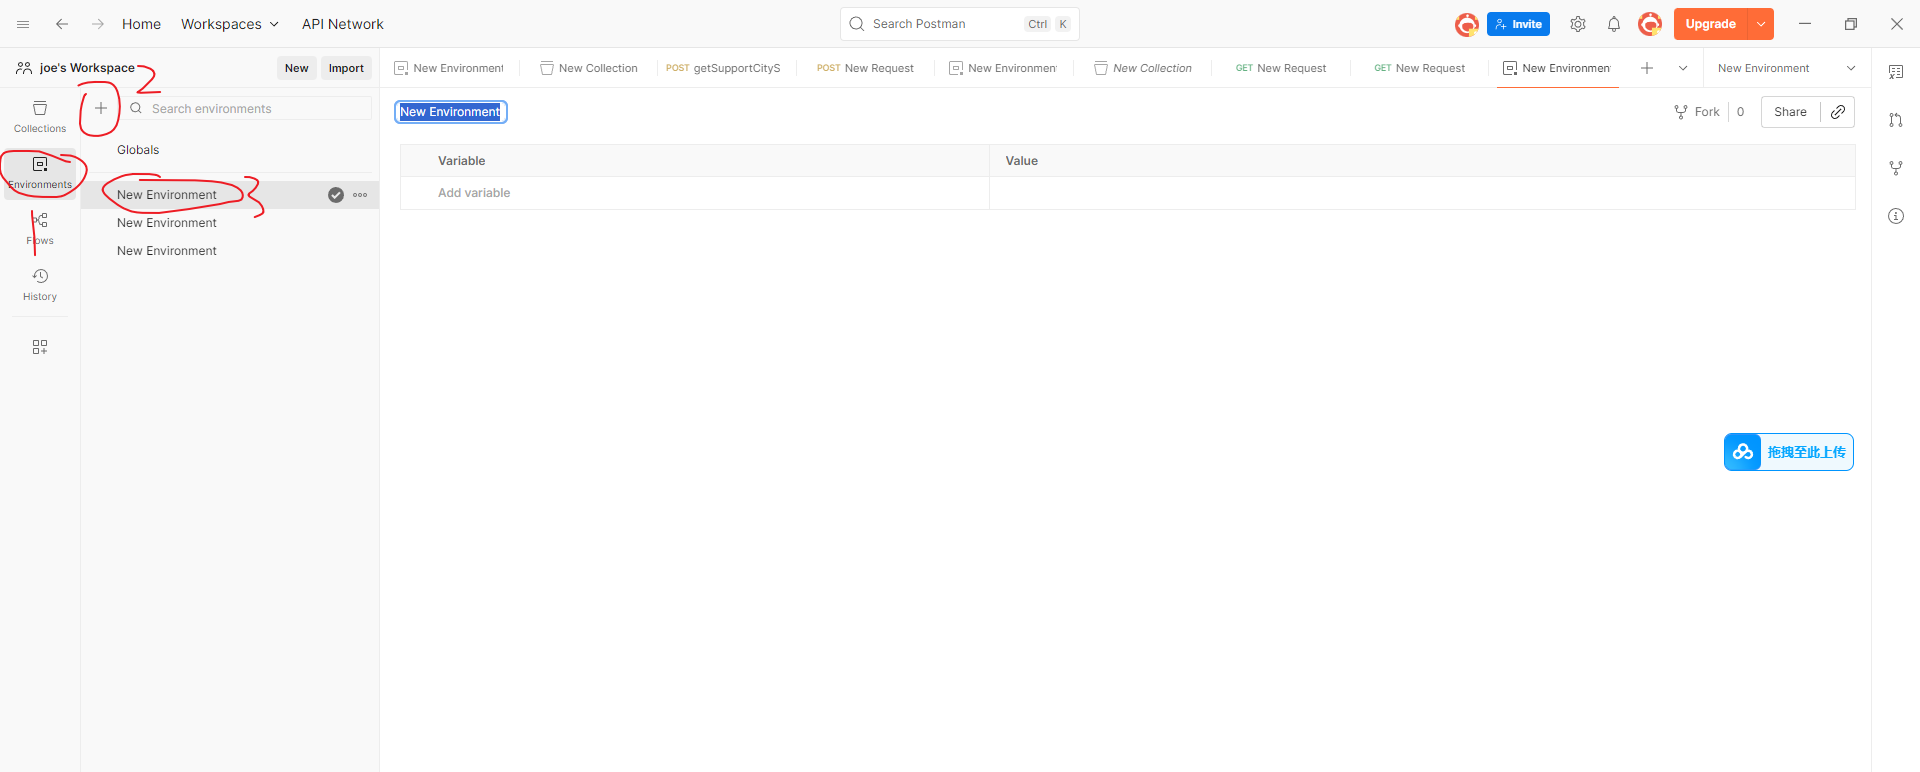
Task: Switch to first GET New Request tab
Action: [1281, 68]
